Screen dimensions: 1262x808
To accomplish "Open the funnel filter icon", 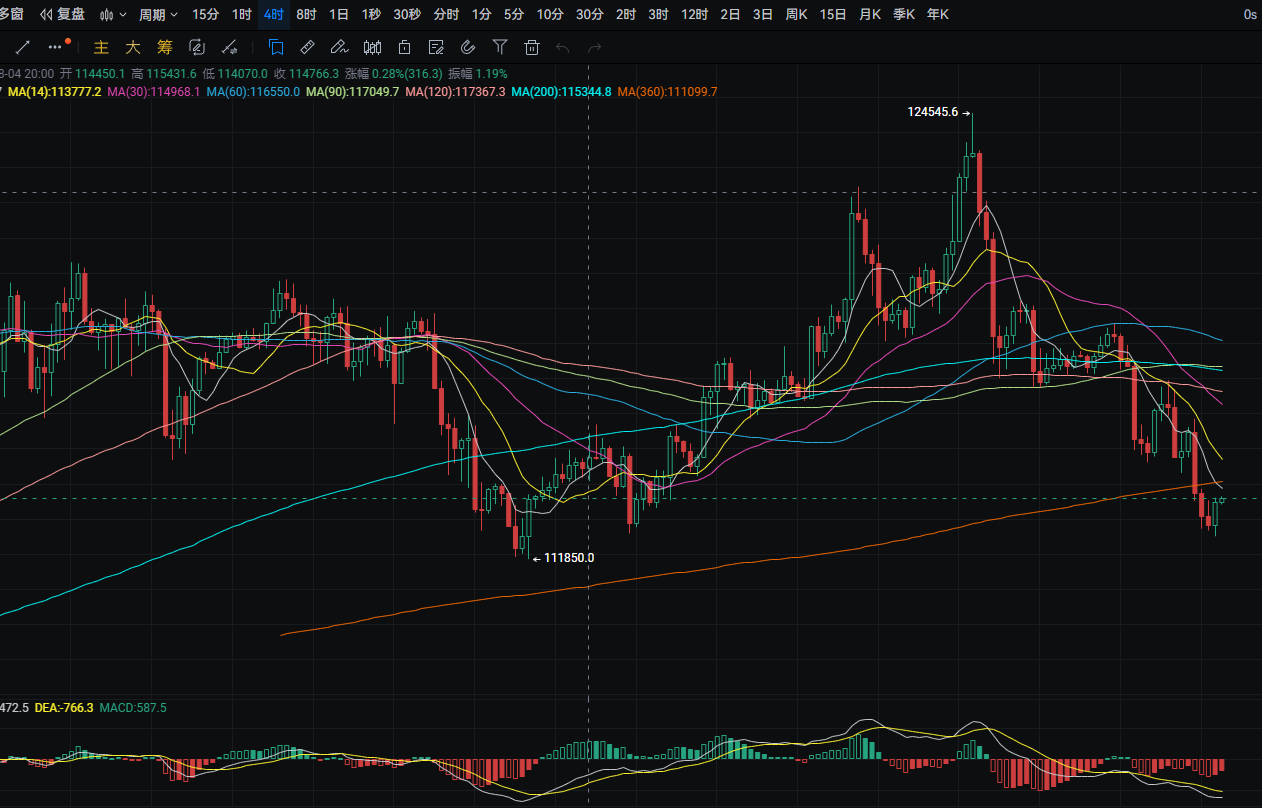I will click(500, 46).
